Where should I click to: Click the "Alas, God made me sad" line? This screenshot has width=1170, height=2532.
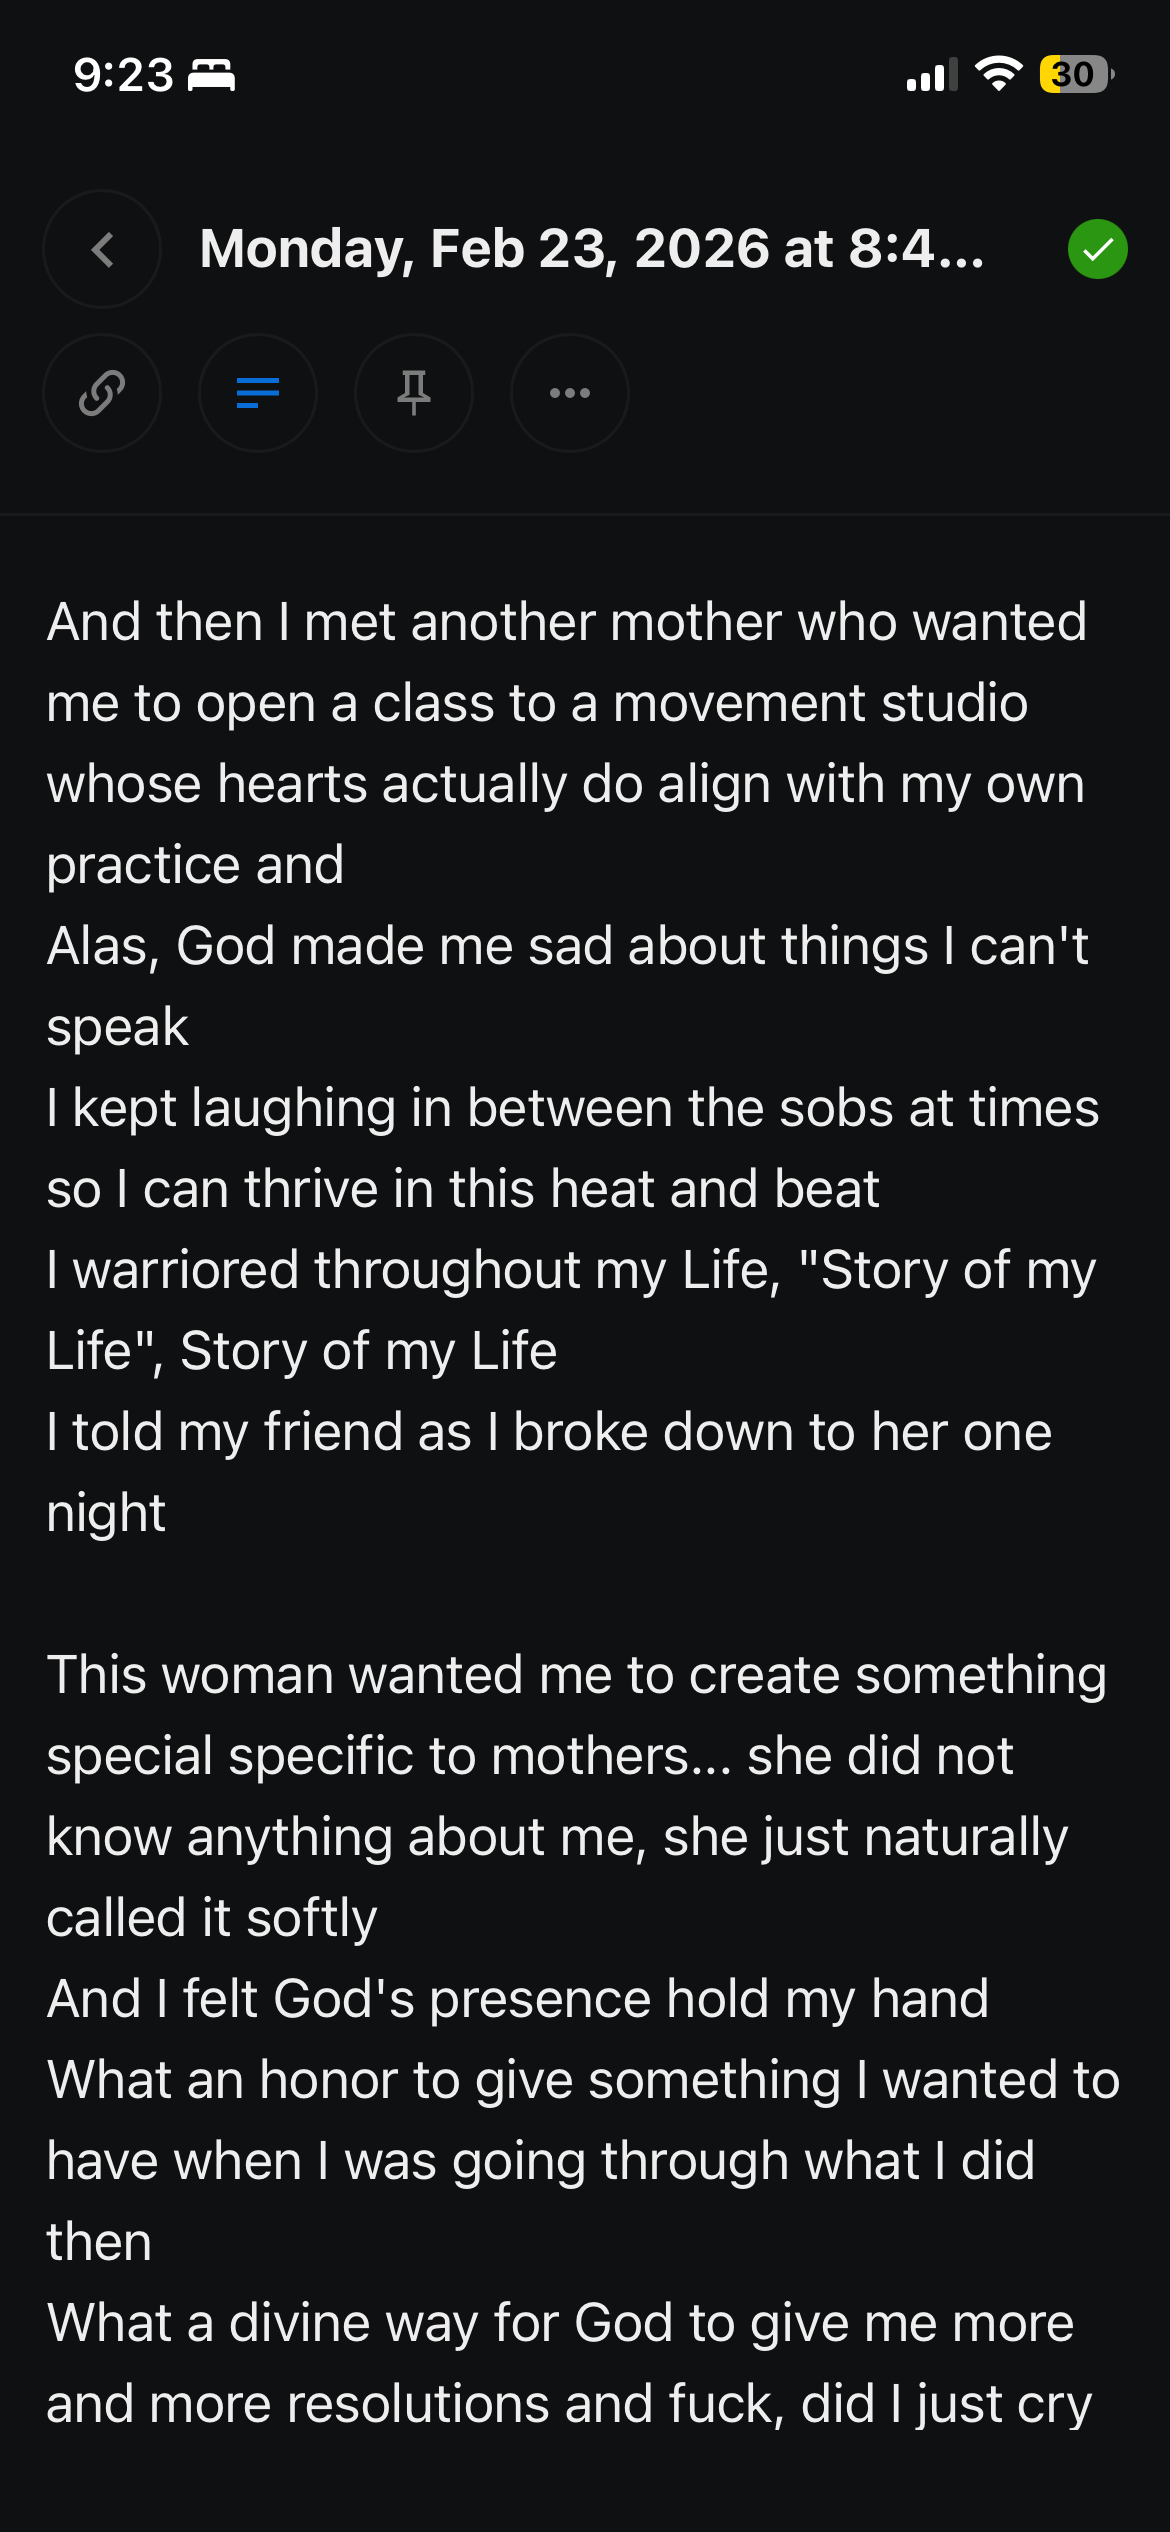(566, 946)
